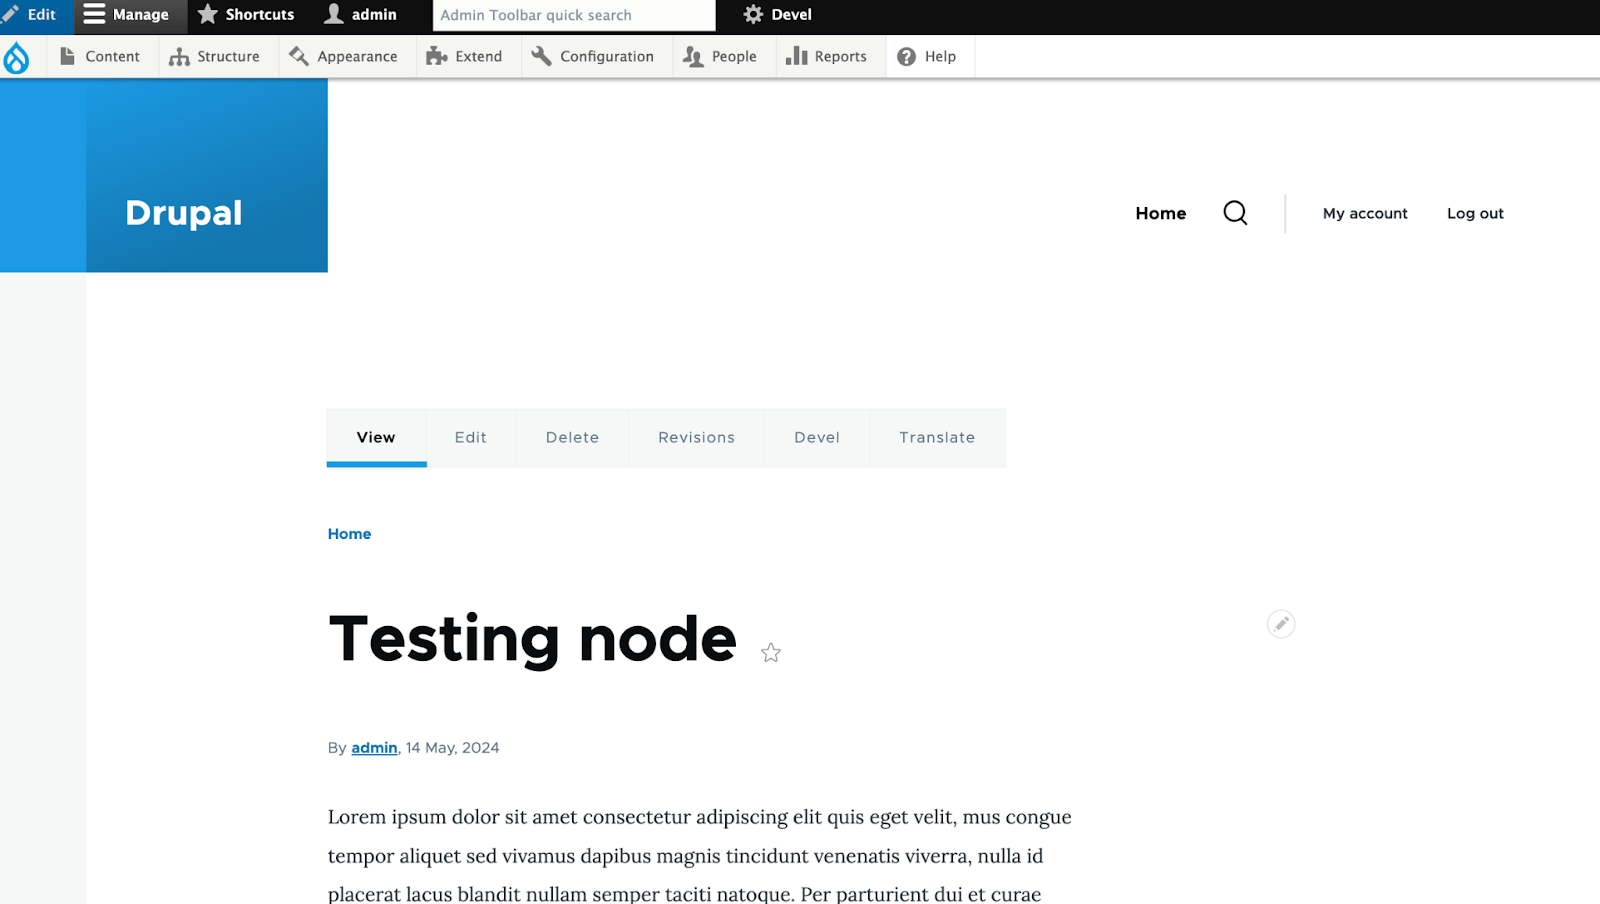Image resolution: width=1600 pixels, height=904 pixels.
Task: Switch to the Translate tab
Action: tap(937, 438)
